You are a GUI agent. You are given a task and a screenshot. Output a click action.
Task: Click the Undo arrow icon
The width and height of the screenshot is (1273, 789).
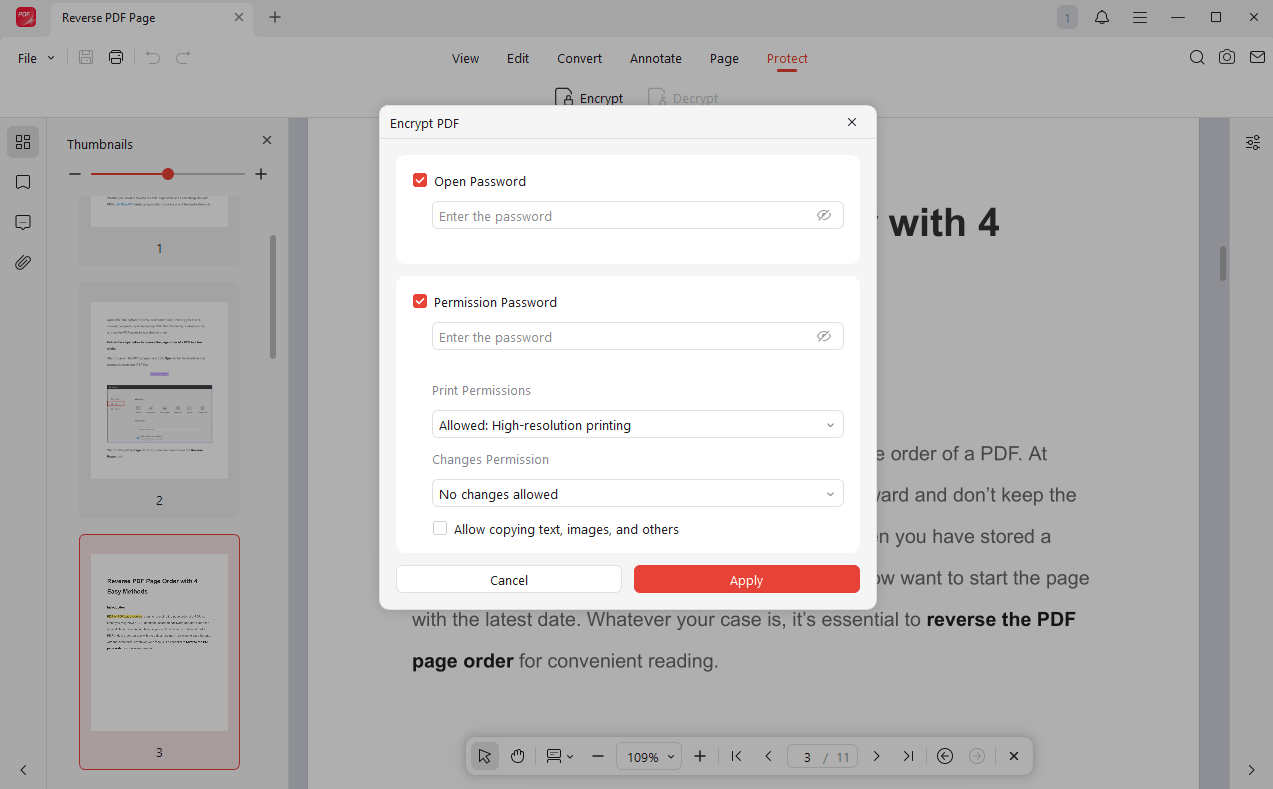[x=153, y=58]
